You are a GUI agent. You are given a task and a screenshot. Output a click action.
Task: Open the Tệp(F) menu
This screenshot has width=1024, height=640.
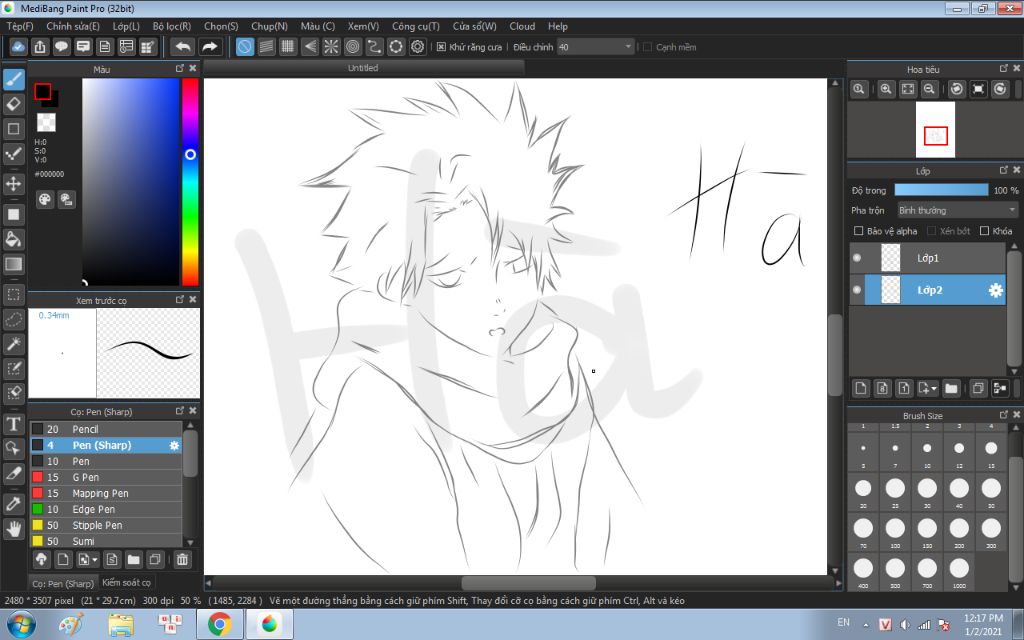coord(20,26)
